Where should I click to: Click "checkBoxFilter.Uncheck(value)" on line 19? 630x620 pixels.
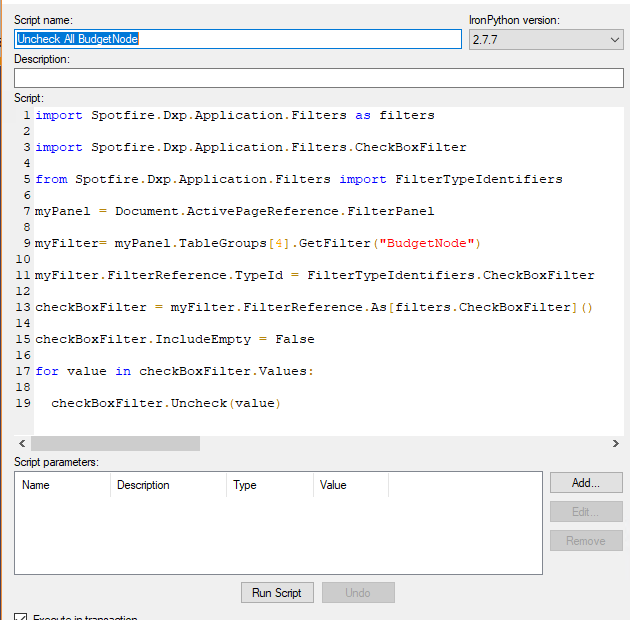point(166,403)
